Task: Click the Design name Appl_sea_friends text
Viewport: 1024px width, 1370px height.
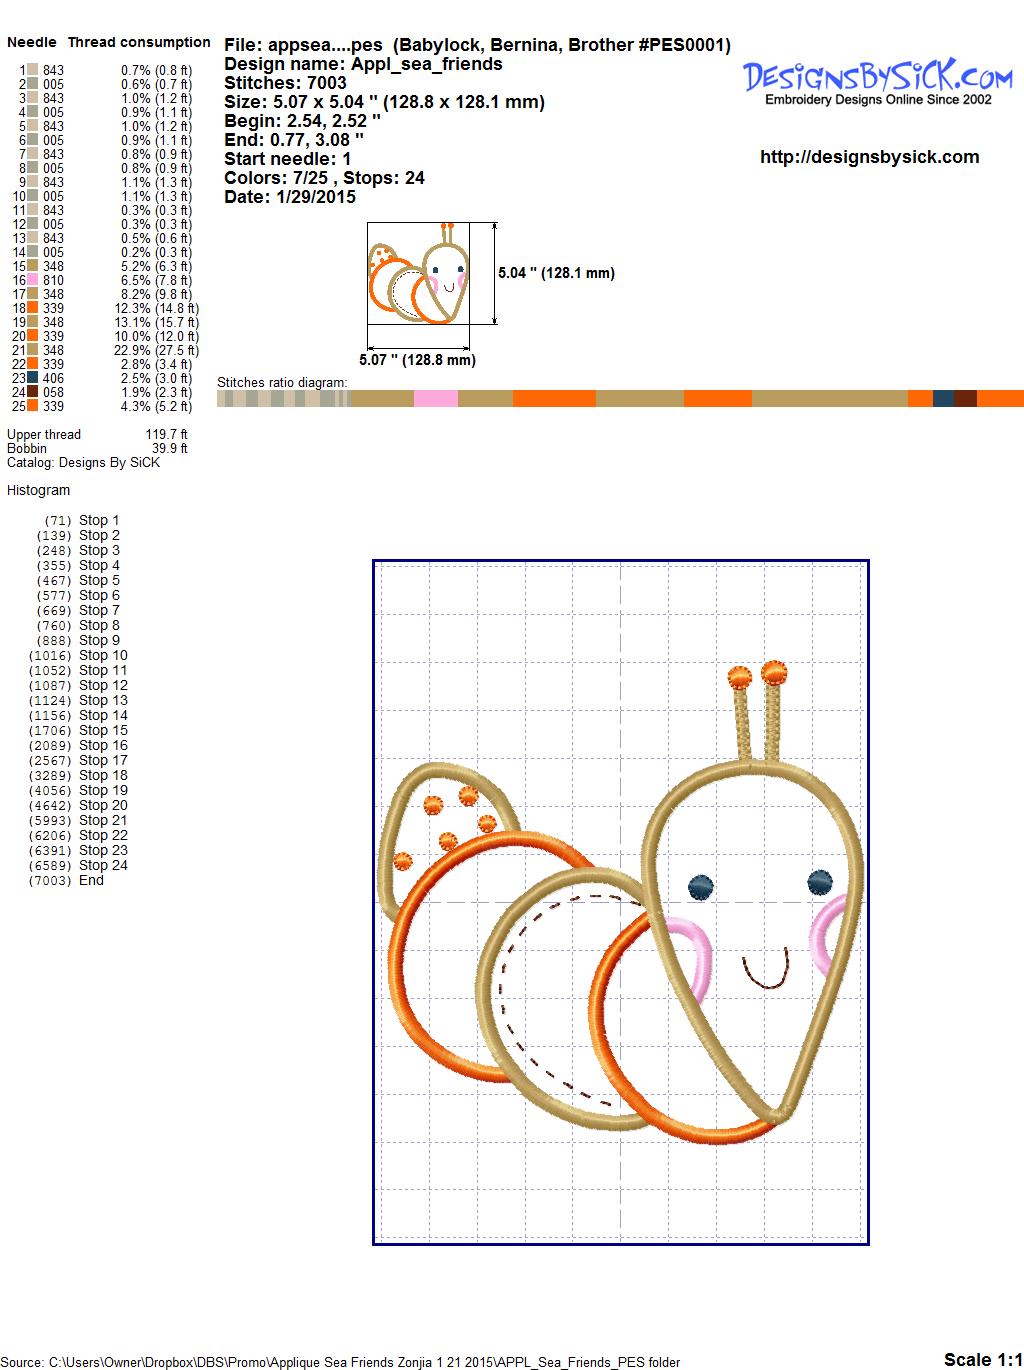Action: (363, 64)
